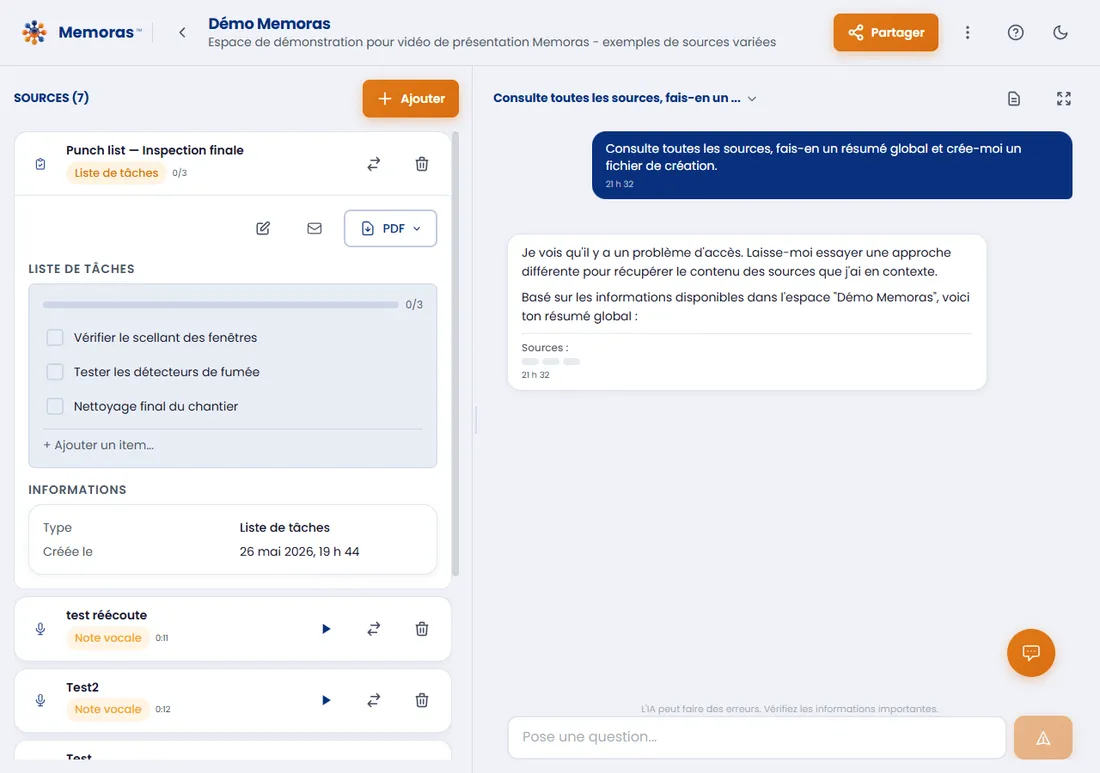Click the sources panel scrollbar
Image resolution: width=1100 pixels, height=773 pixels.
(x=455, y=354)
